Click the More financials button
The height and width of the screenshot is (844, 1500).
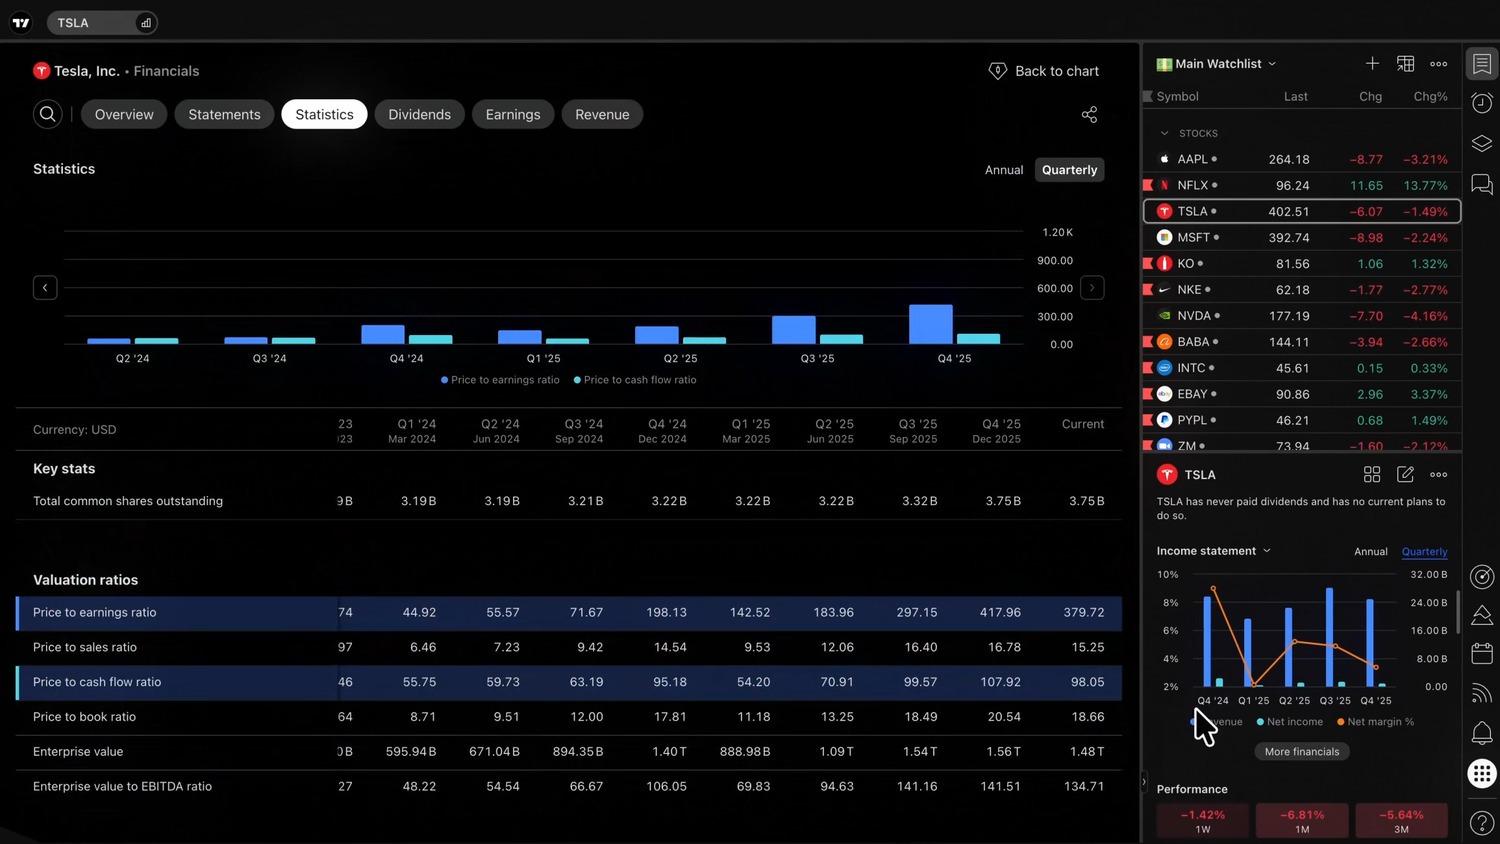pos(1301,752)
